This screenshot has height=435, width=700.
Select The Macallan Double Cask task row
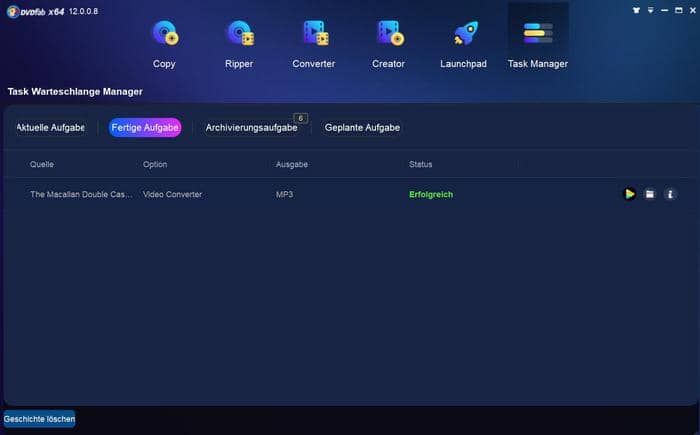click(x=80, y=194)
